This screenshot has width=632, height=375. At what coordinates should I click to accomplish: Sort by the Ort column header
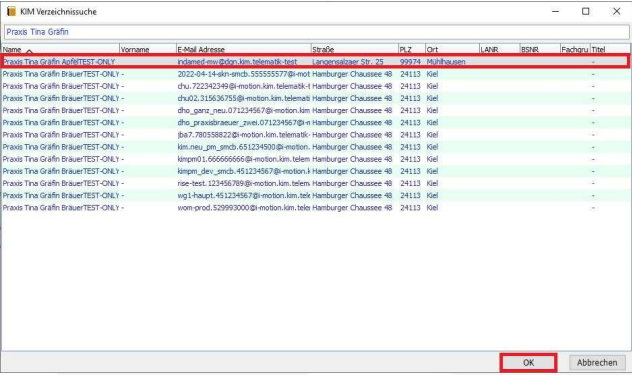coord(452,49)
